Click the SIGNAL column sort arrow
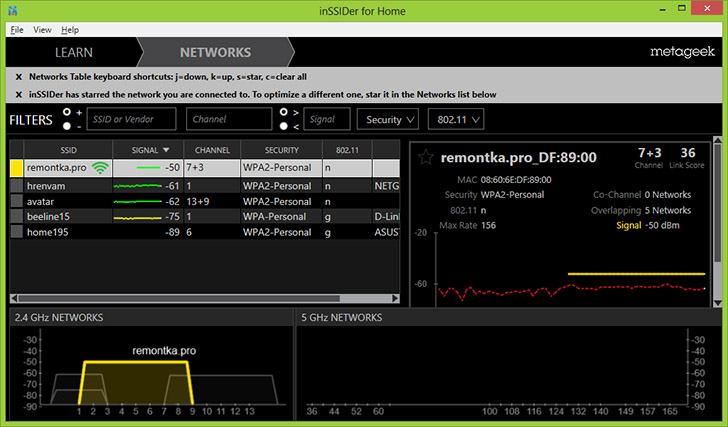The height and width of the screenshot is (427, 728). pos(165,150)
